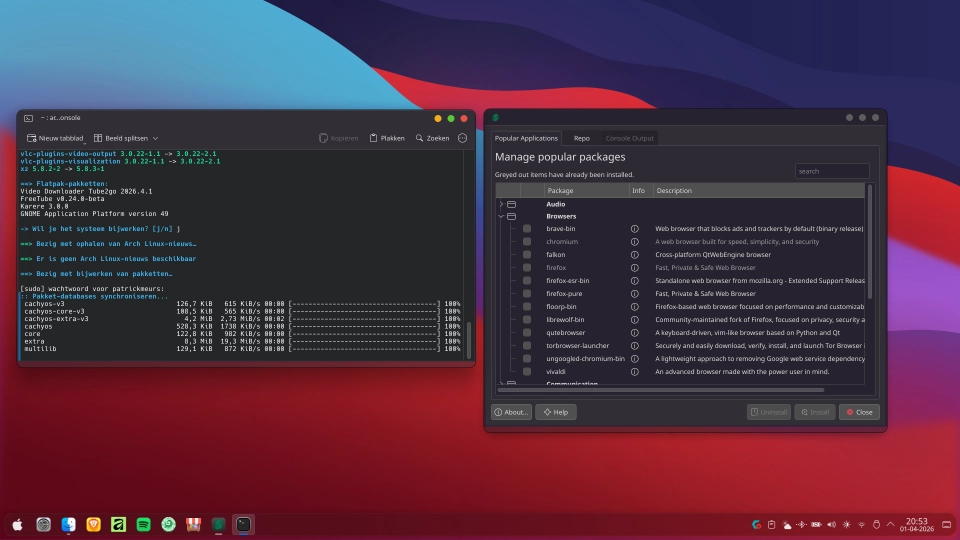Open the battery status tray icon
This screenshot has height=540, width=960.
coord(817,525)
